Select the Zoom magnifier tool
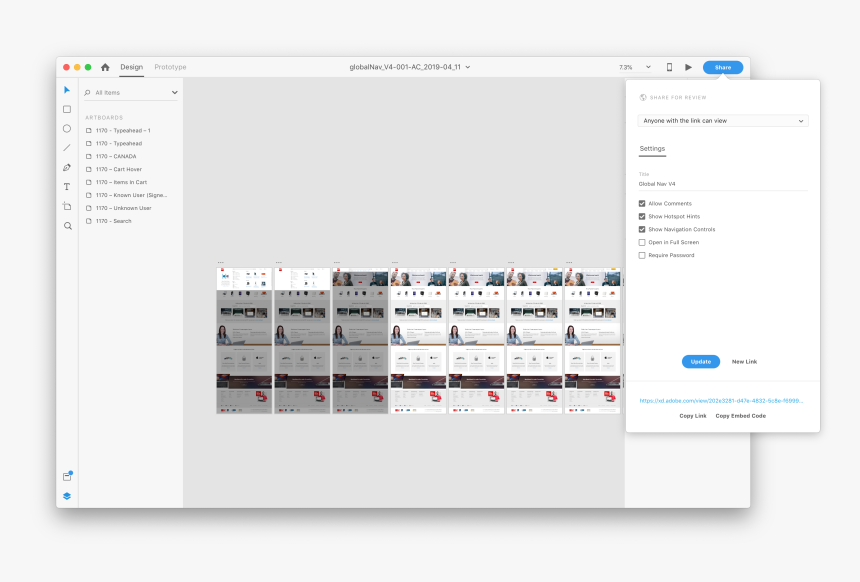This screenshot has height=582, width=860. (x=67, y=226)
